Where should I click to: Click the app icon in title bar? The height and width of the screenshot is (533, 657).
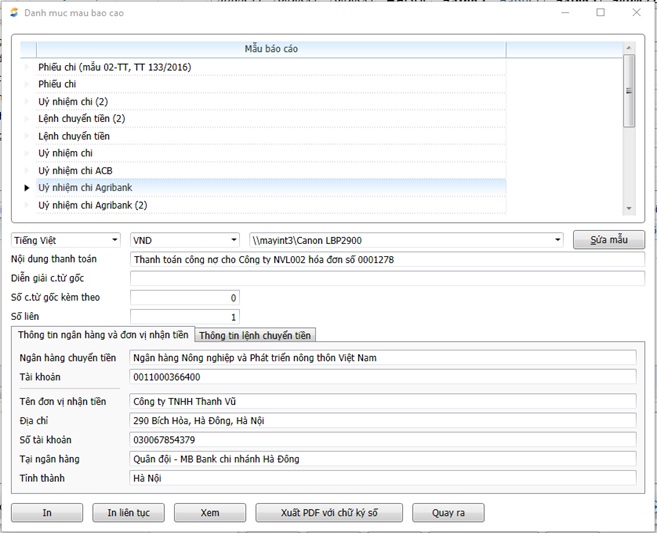pyautogui.click(x=13, y=13)
